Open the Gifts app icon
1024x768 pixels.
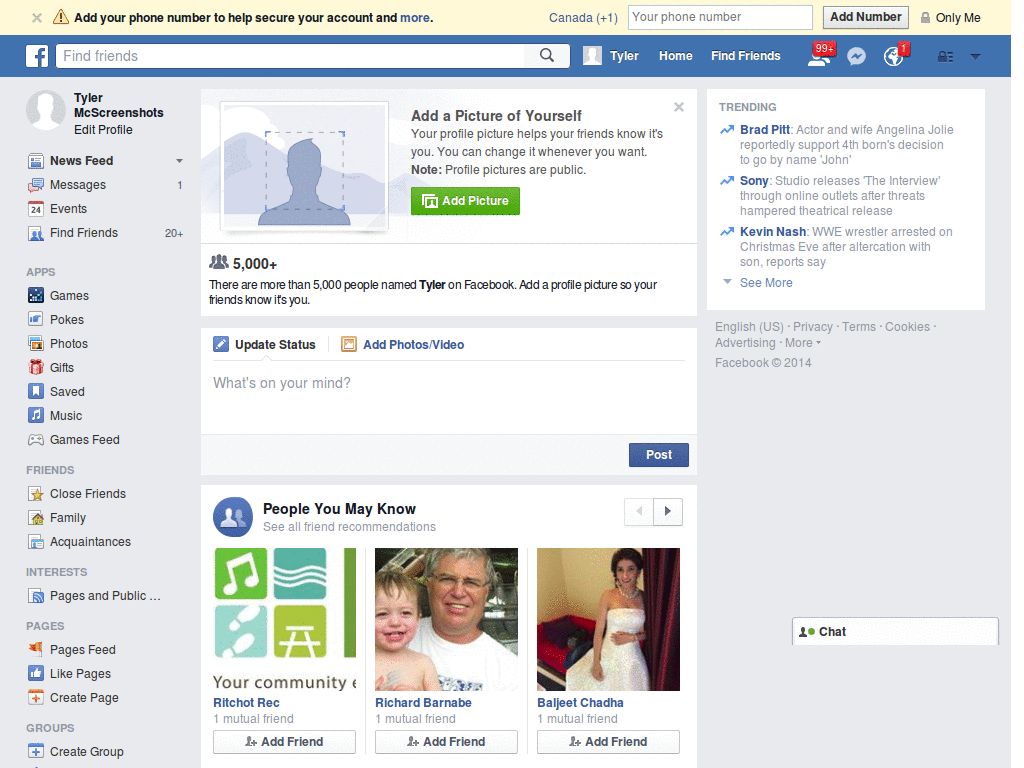click(36, 368)
